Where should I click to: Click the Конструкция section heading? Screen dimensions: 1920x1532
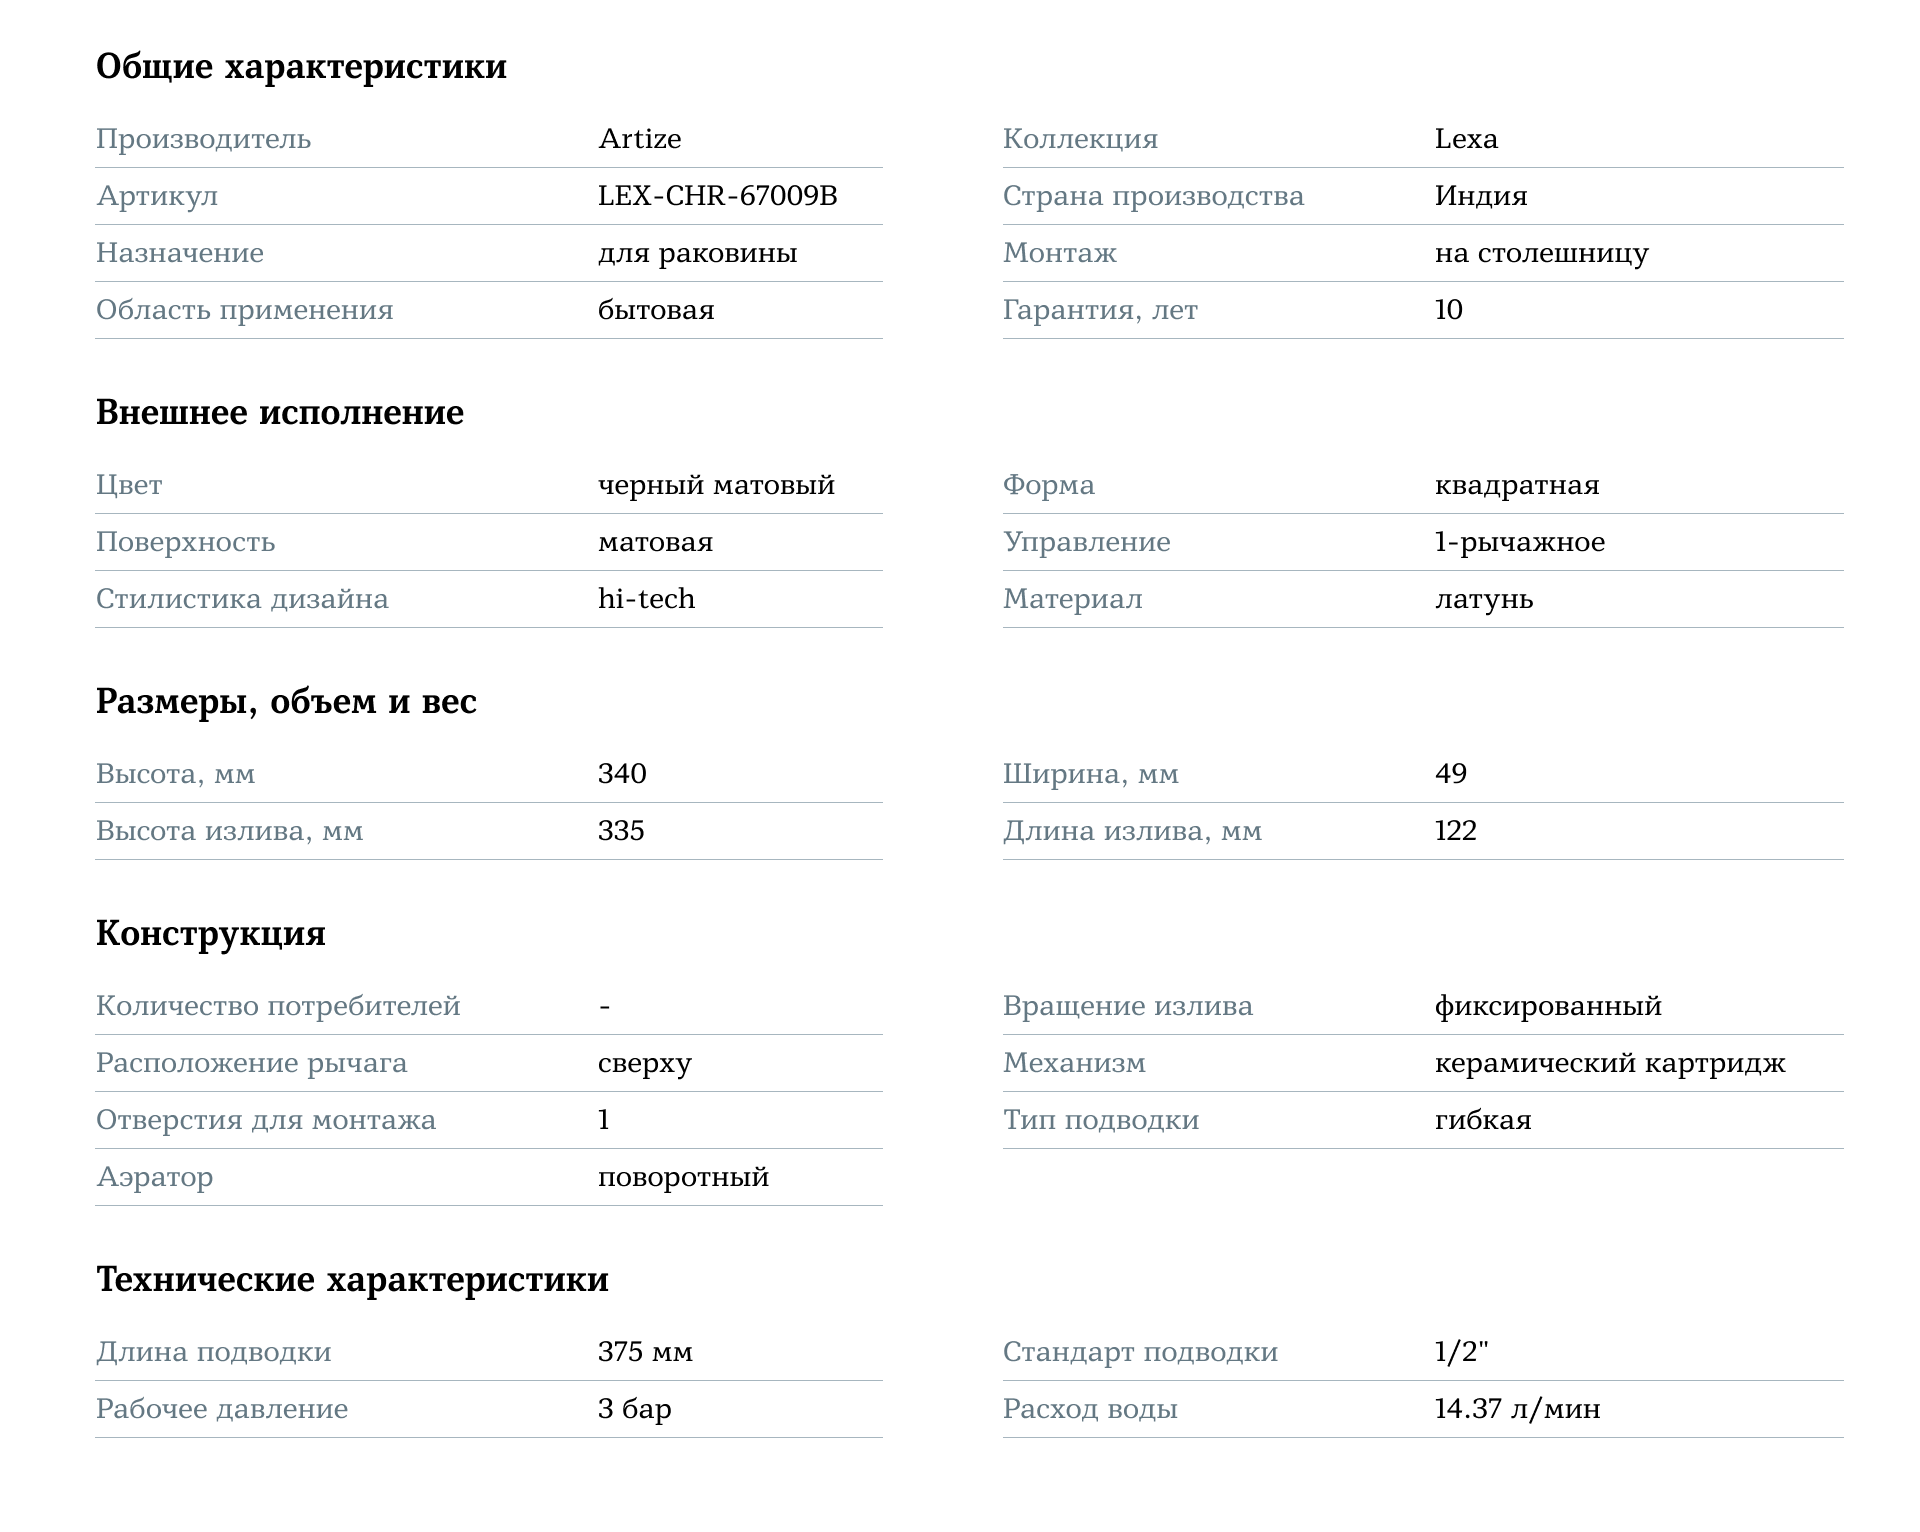coord(211,934)
